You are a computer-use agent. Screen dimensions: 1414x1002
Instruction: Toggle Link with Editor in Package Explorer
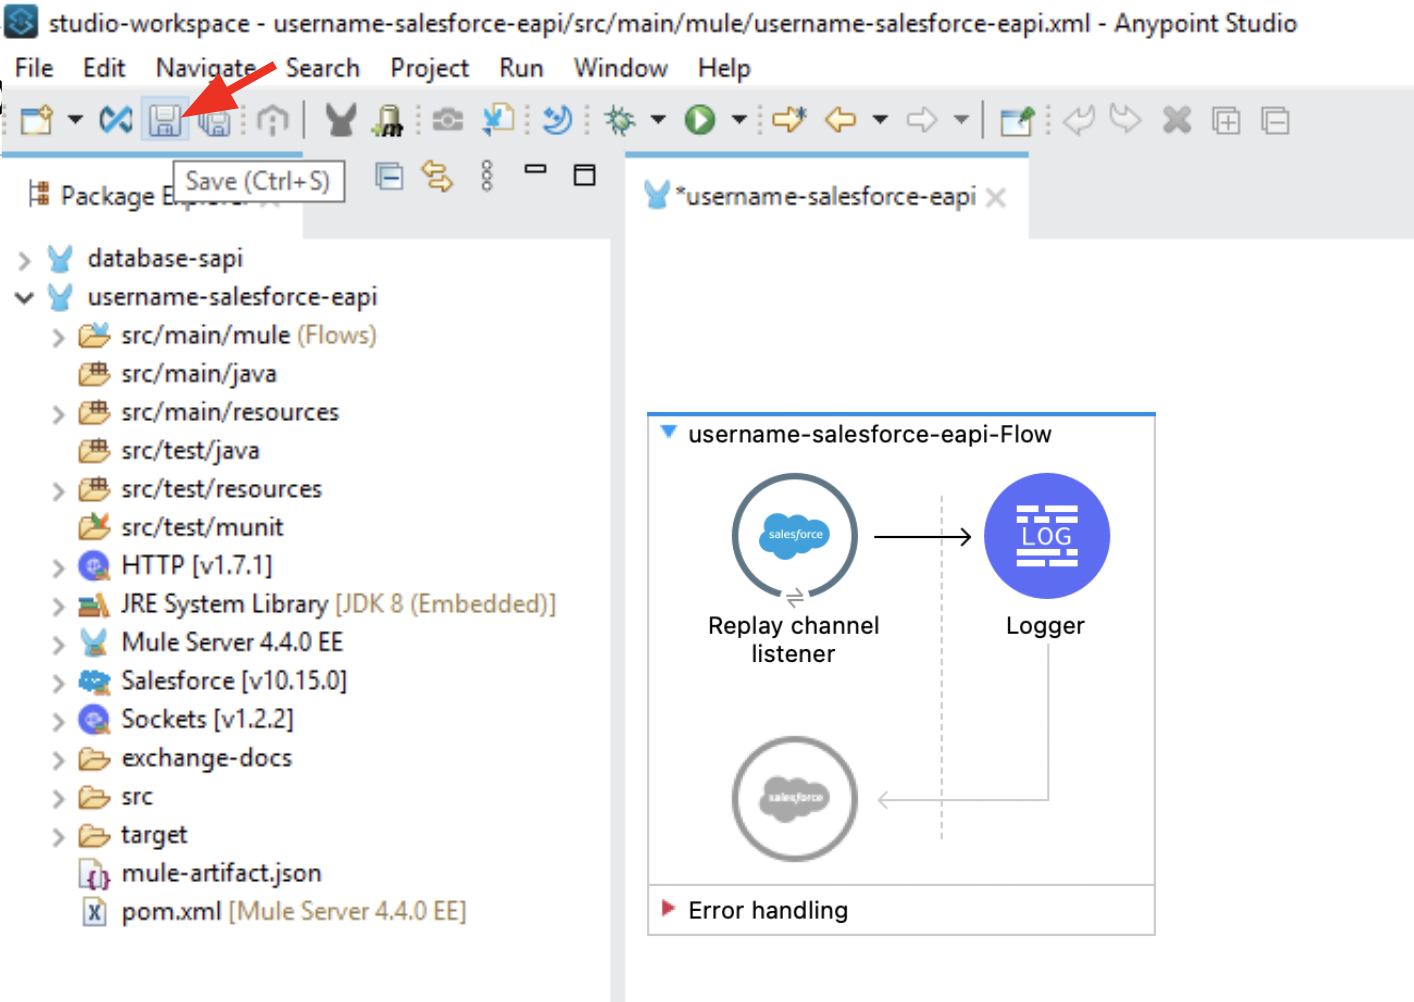[437, 176]
